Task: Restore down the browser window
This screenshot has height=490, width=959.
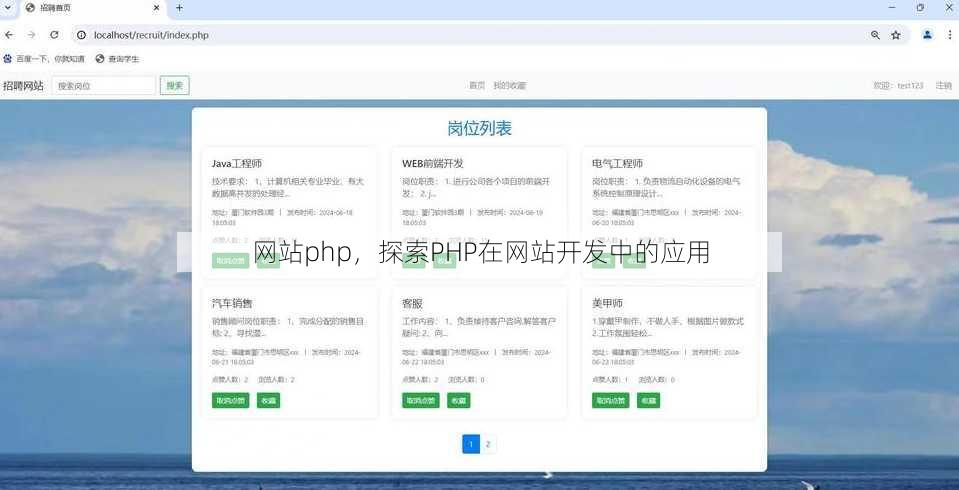Action: tap(920, 8)
